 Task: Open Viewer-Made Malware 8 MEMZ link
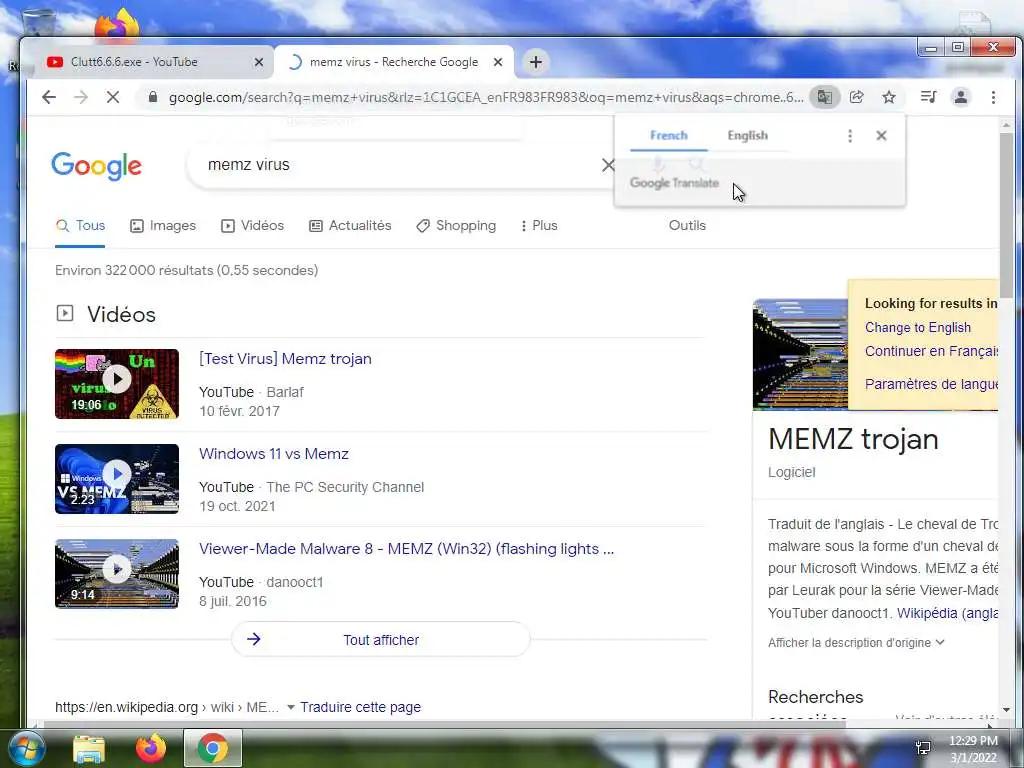406,549
